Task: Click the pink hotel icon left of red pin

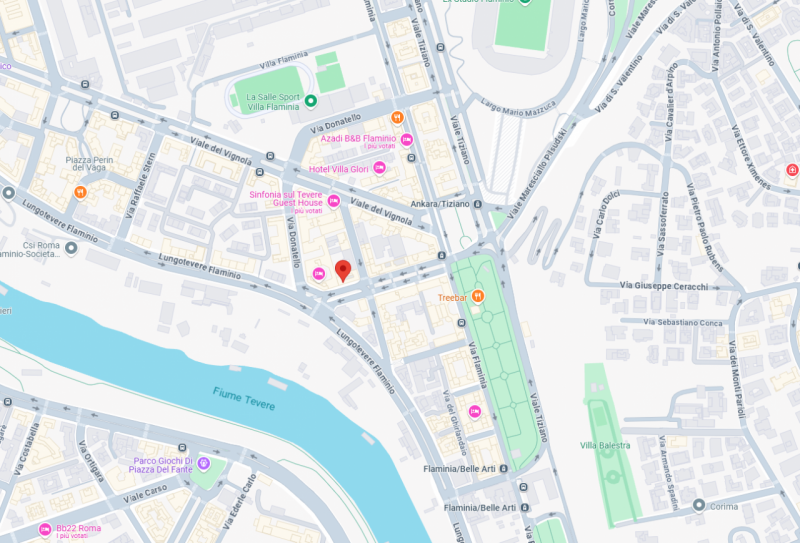Action: pos(319,274)
